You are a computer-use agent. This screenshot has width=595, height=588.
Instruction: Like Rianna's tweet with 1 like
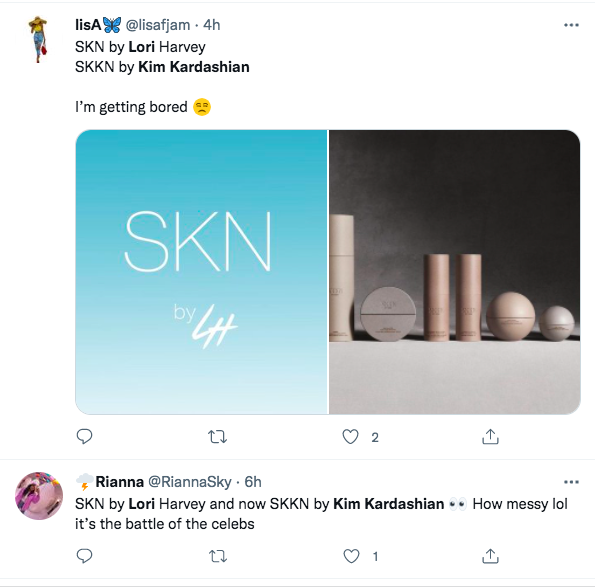tap(351, 556)
